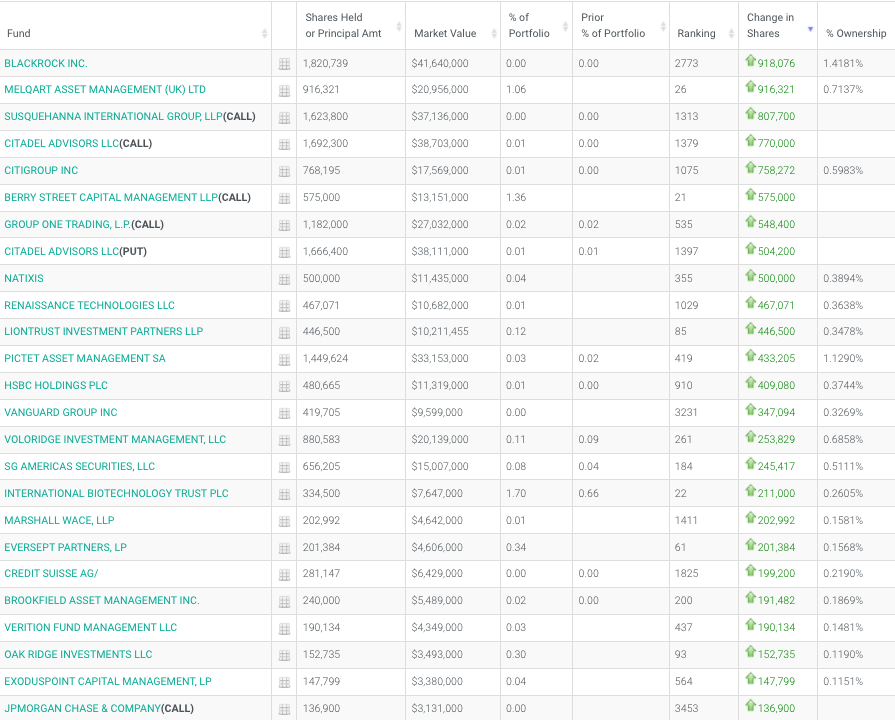Sort table by Fund column arrows
The width and height of the screenshot is (895, 720).
point(264,33)
